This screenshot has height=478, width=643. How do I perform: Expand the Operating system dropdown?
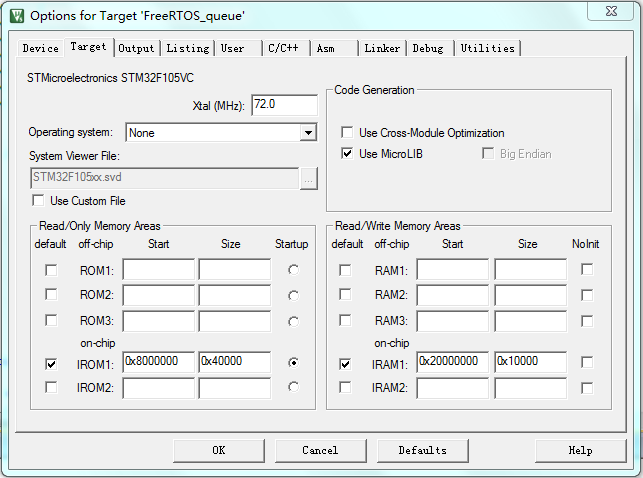pyautogui.click(x=308, y=133)
